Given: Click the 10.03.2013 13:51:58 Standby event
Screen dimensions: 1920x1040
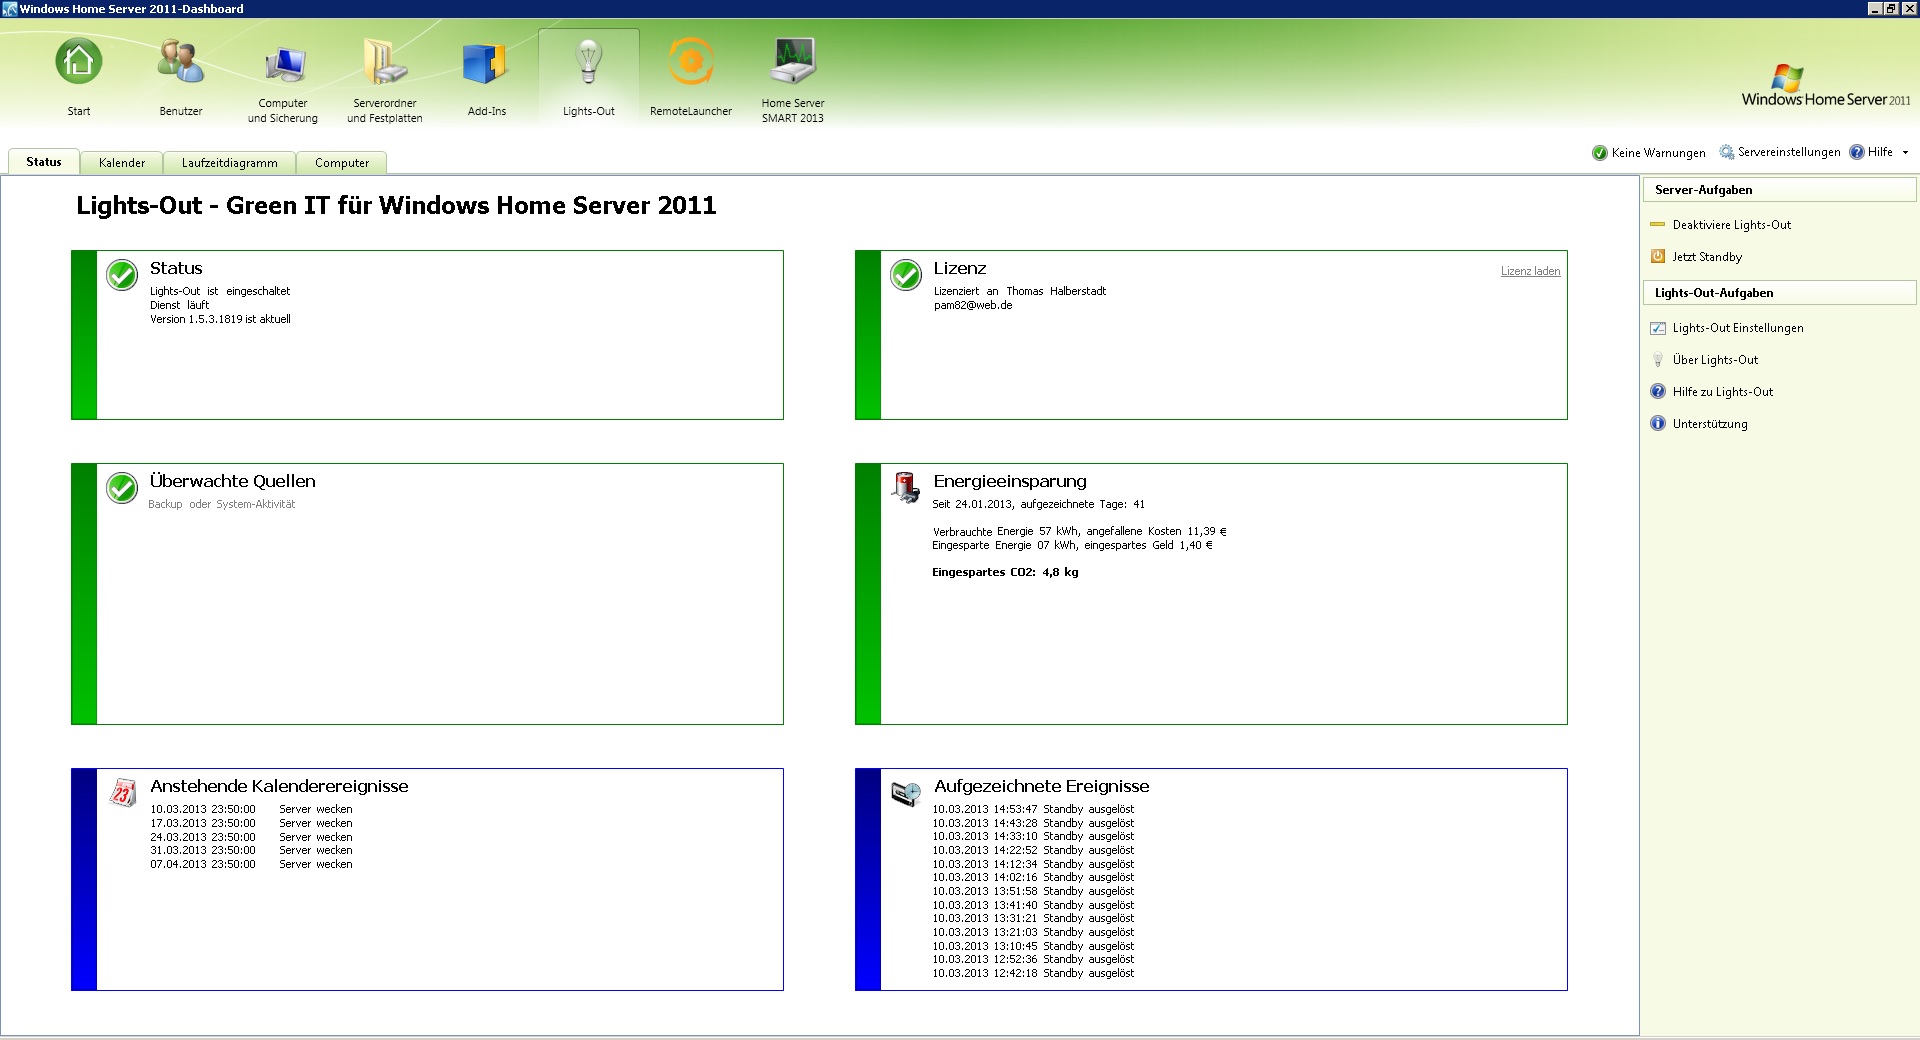Looking at the screenshot, I should (1033, 891).
